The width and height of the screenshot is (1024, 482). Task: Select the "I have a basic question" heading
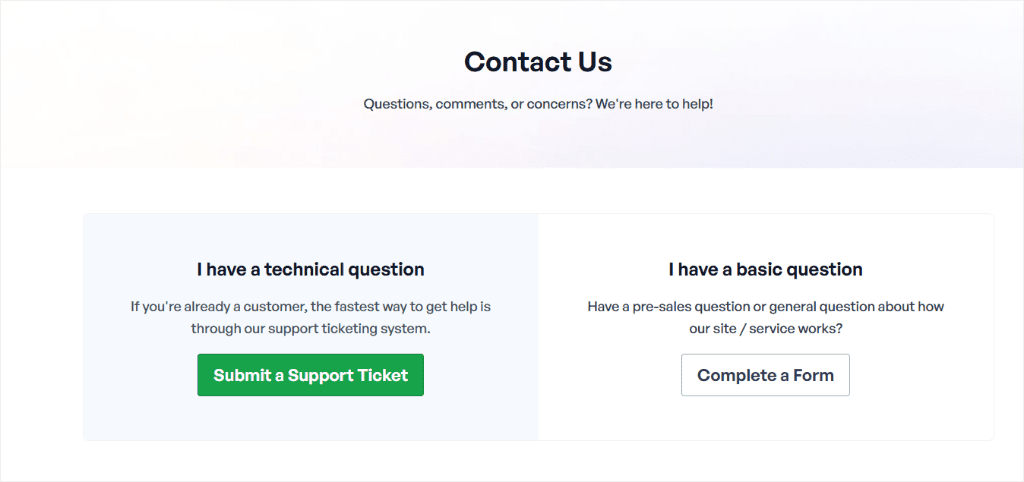coord(765,269)
